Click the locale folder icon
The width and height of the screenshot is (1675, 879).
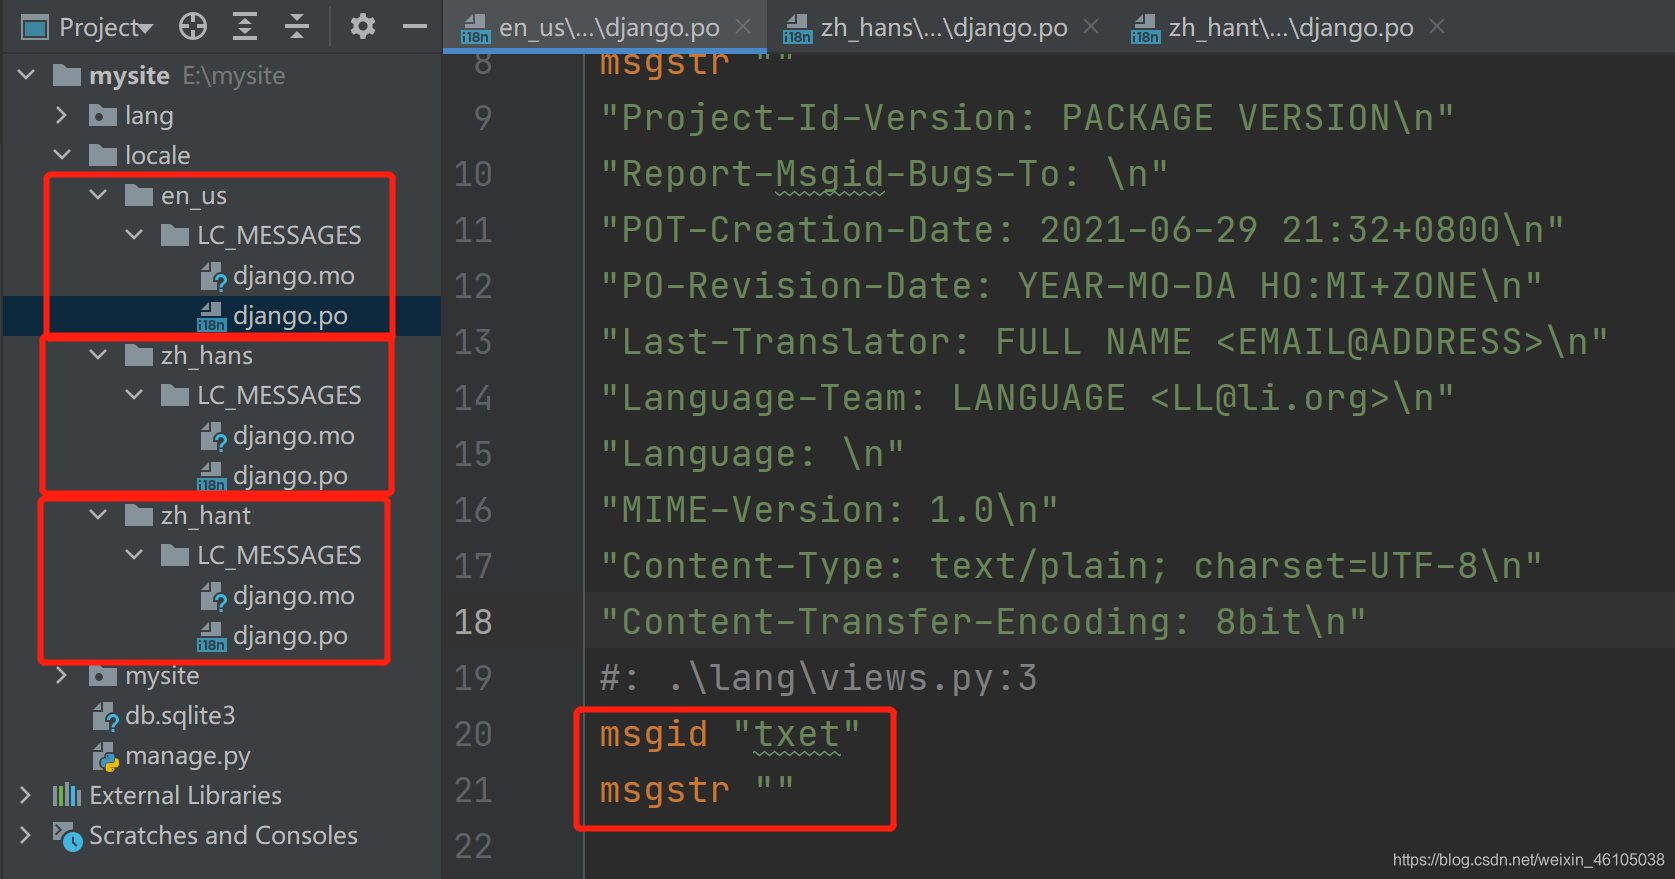103,155
